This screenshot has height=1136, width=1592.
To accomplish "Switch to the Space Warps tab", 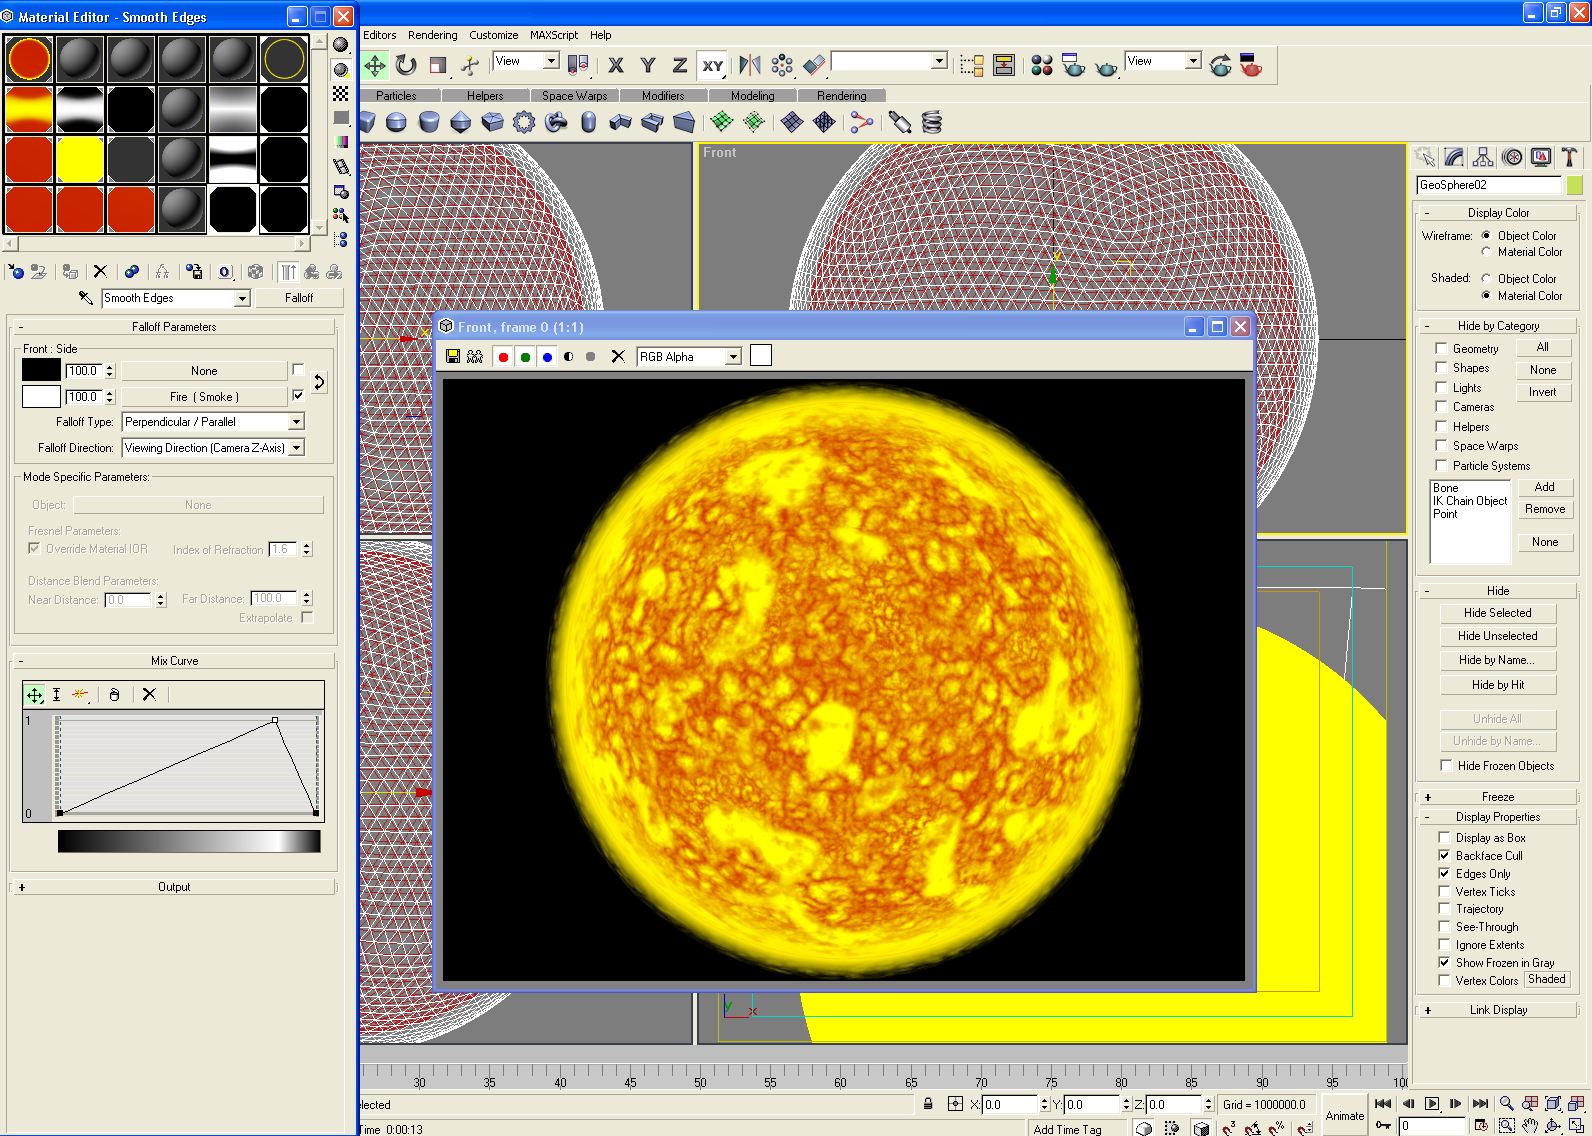I will click(575, 96).
